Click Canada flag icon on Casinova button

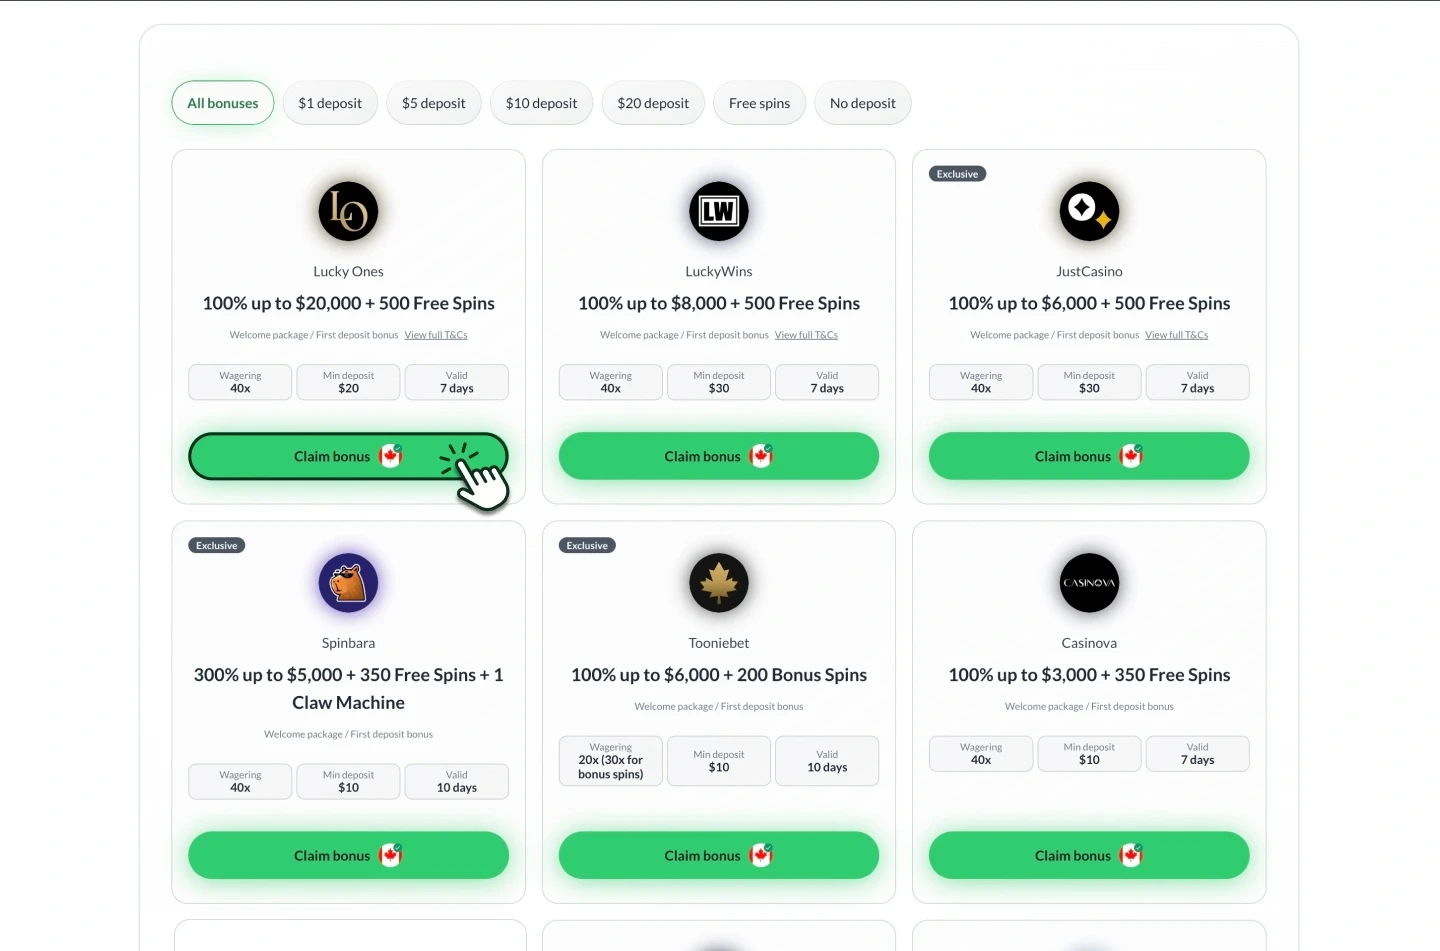pos(1131,855)
